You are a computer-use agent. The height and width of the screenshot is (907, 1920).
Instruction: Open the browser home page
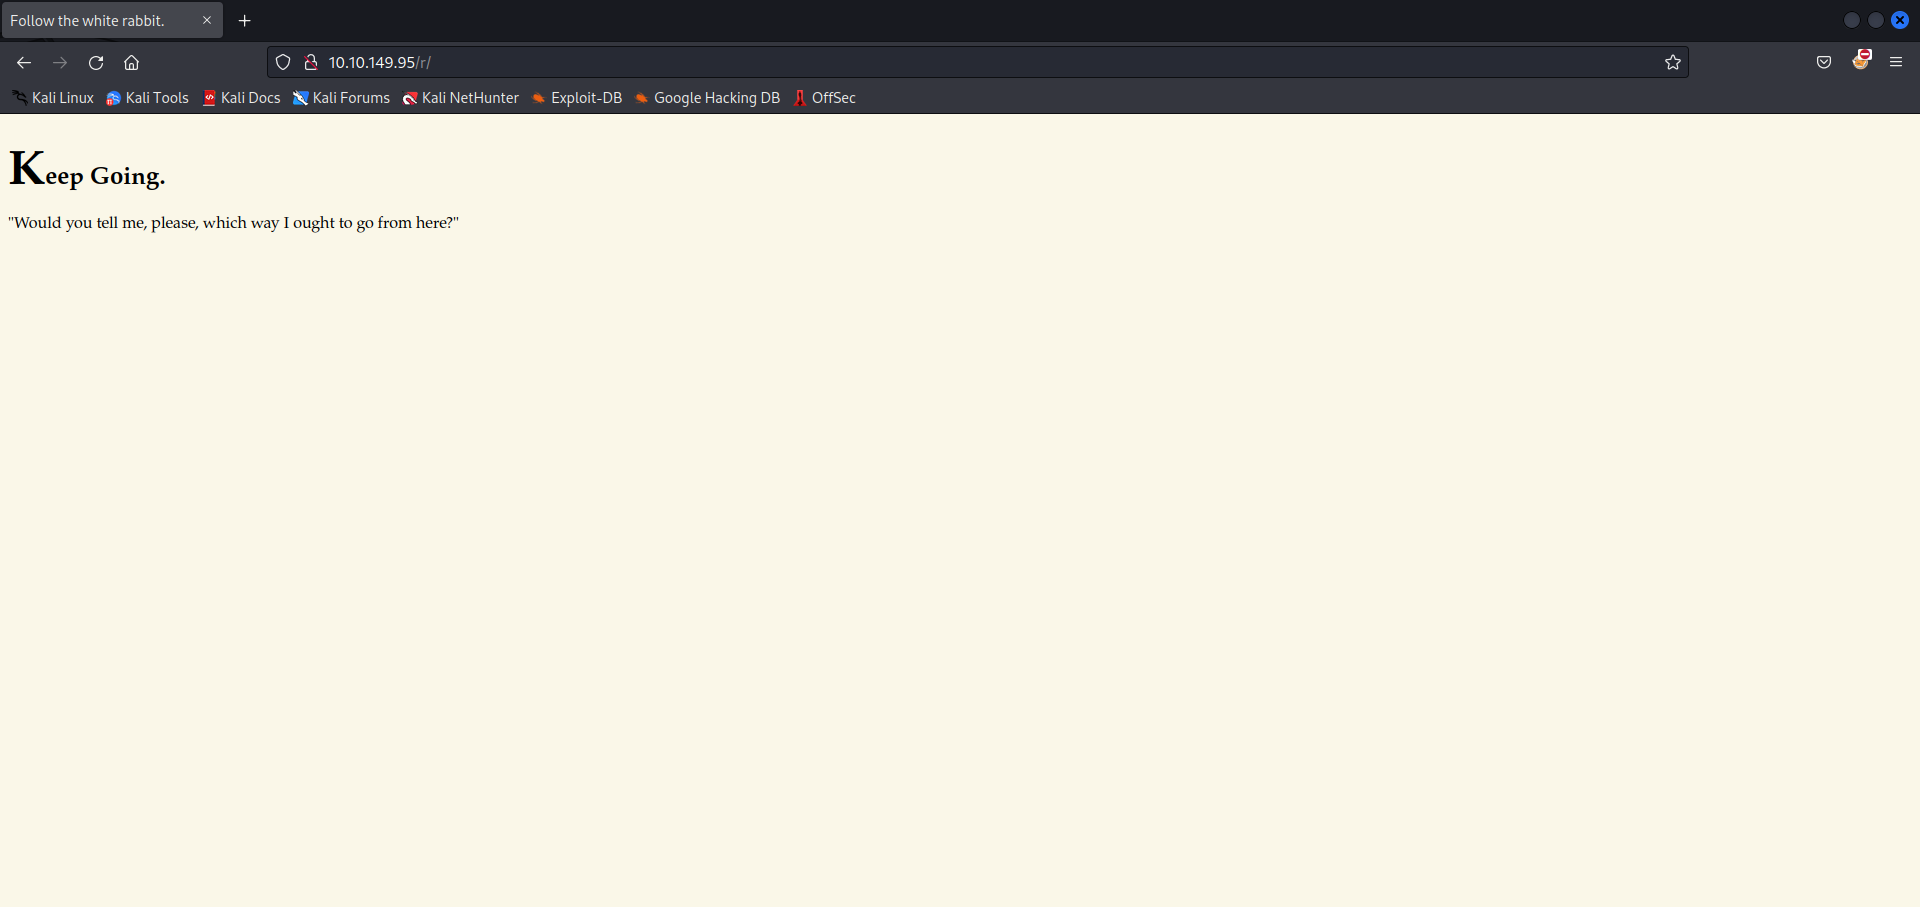(x=131, y=62)
